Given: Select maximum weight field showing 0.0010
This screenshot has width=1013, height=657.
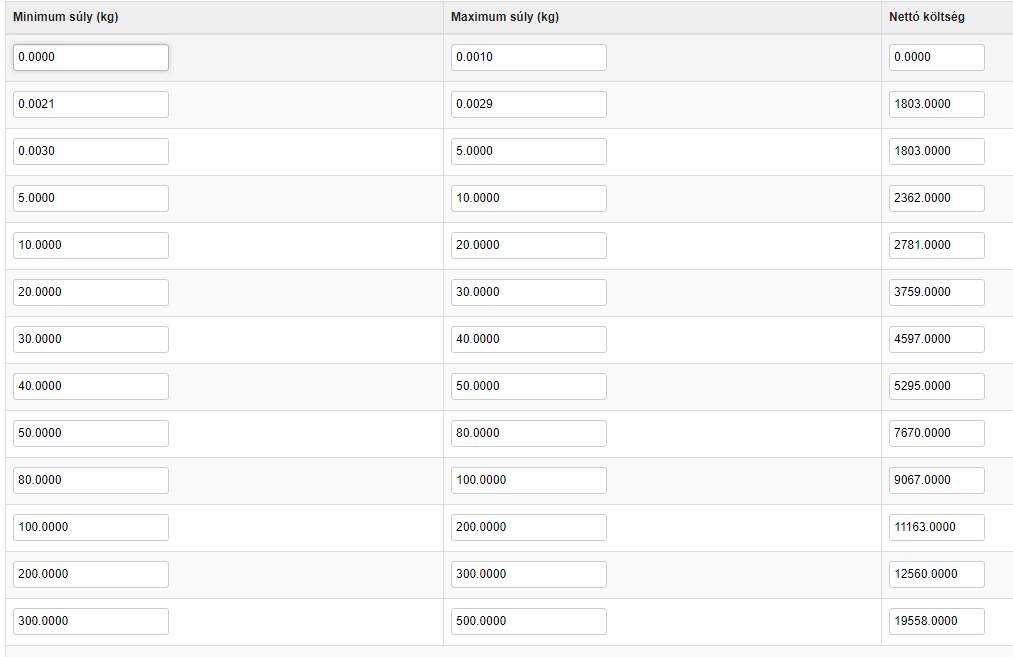Looking at the screenshot, I should [528, 57].
